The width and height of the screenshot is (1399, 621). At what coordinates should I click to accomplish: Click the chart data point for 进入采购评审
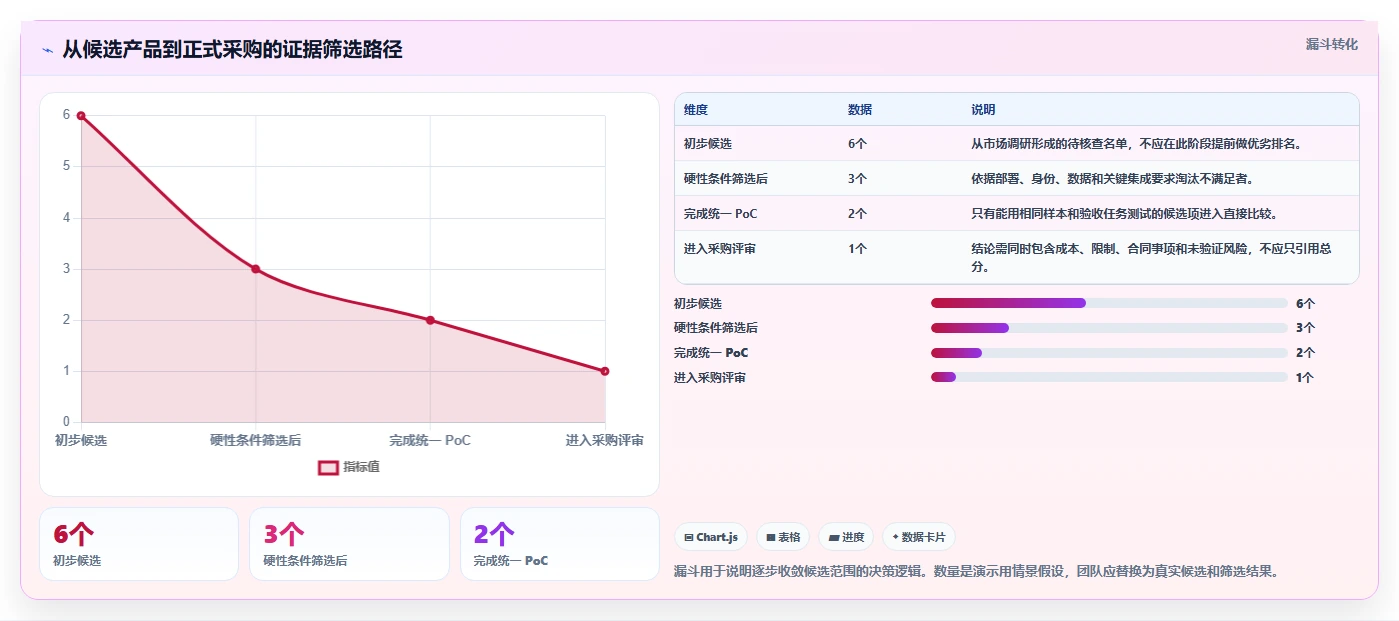click(605, 371)
